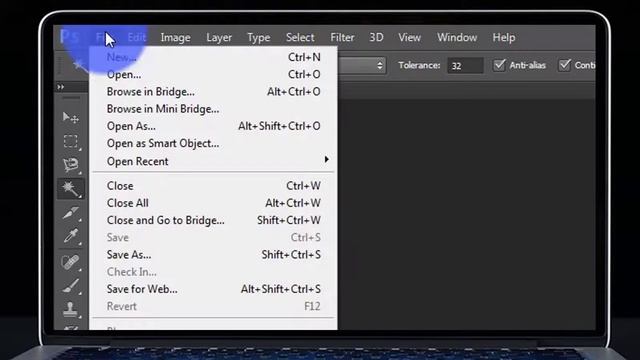
Task: Toggle the Anti-alias checkbox
Action: (499, 65)
